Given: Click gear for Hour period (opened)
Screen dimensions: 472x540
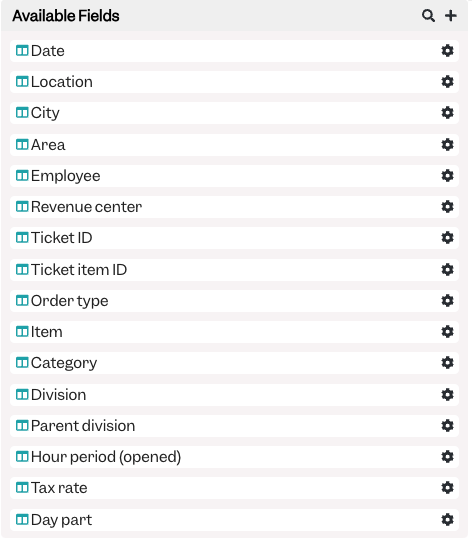Looking at the screenshot, I should 447,457.
